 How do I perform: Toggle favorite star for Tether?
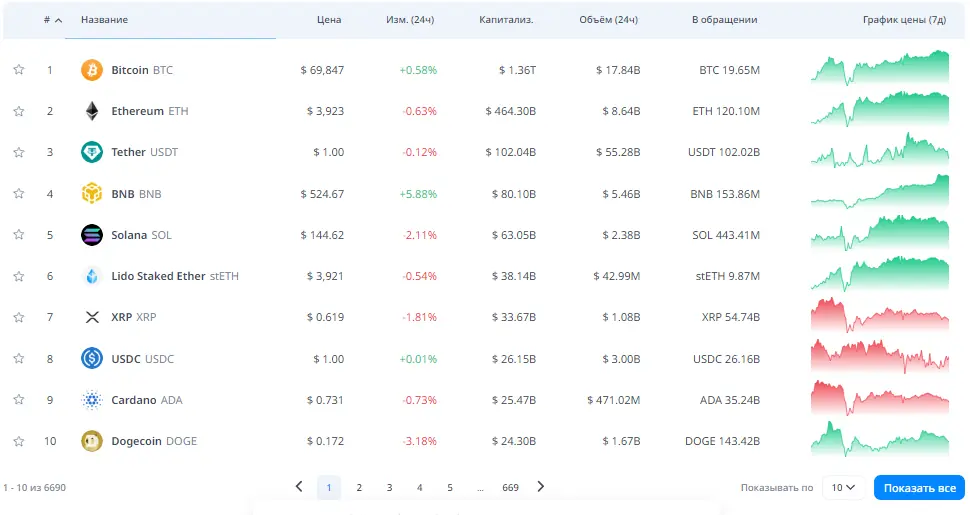click(19, 152)
